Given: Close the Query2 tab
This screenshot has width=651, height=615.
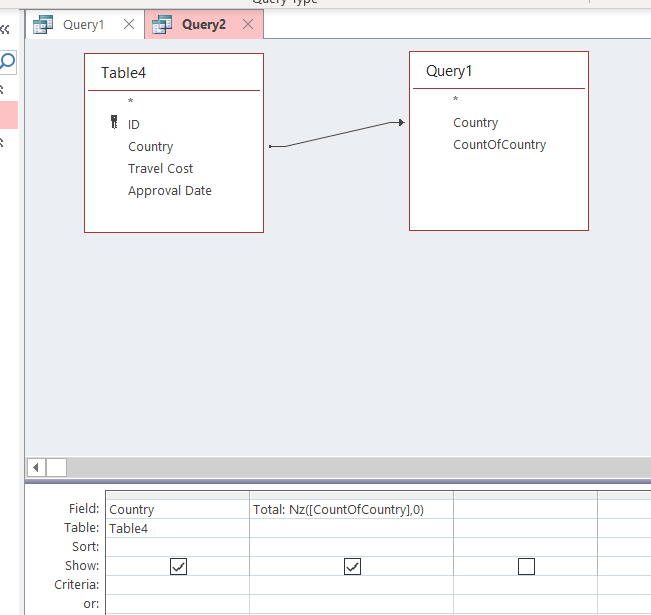Looking at the screenshot, I should (248, 25).
